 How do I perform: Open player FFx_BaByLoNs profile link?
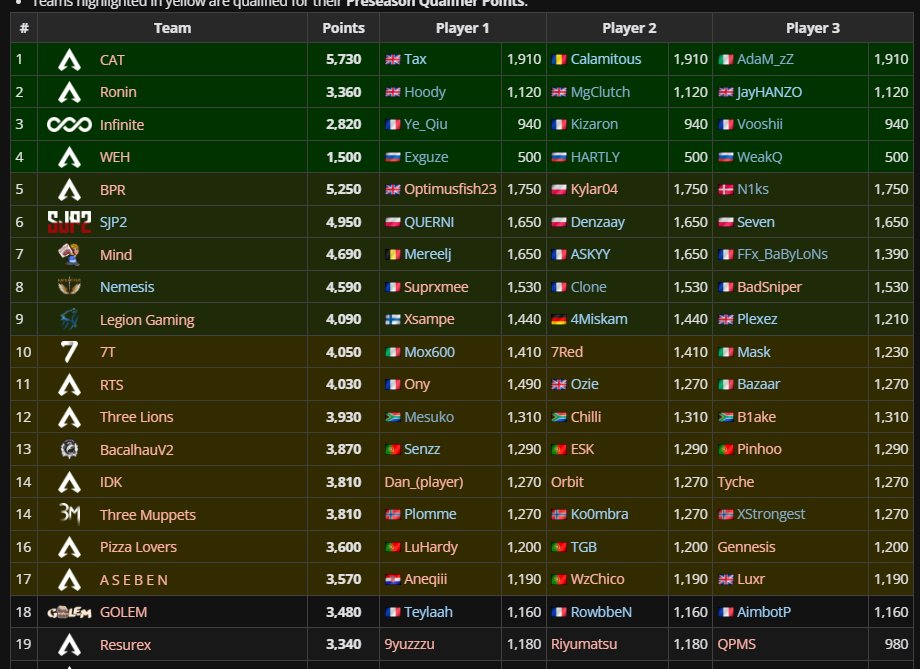(782, 254)
